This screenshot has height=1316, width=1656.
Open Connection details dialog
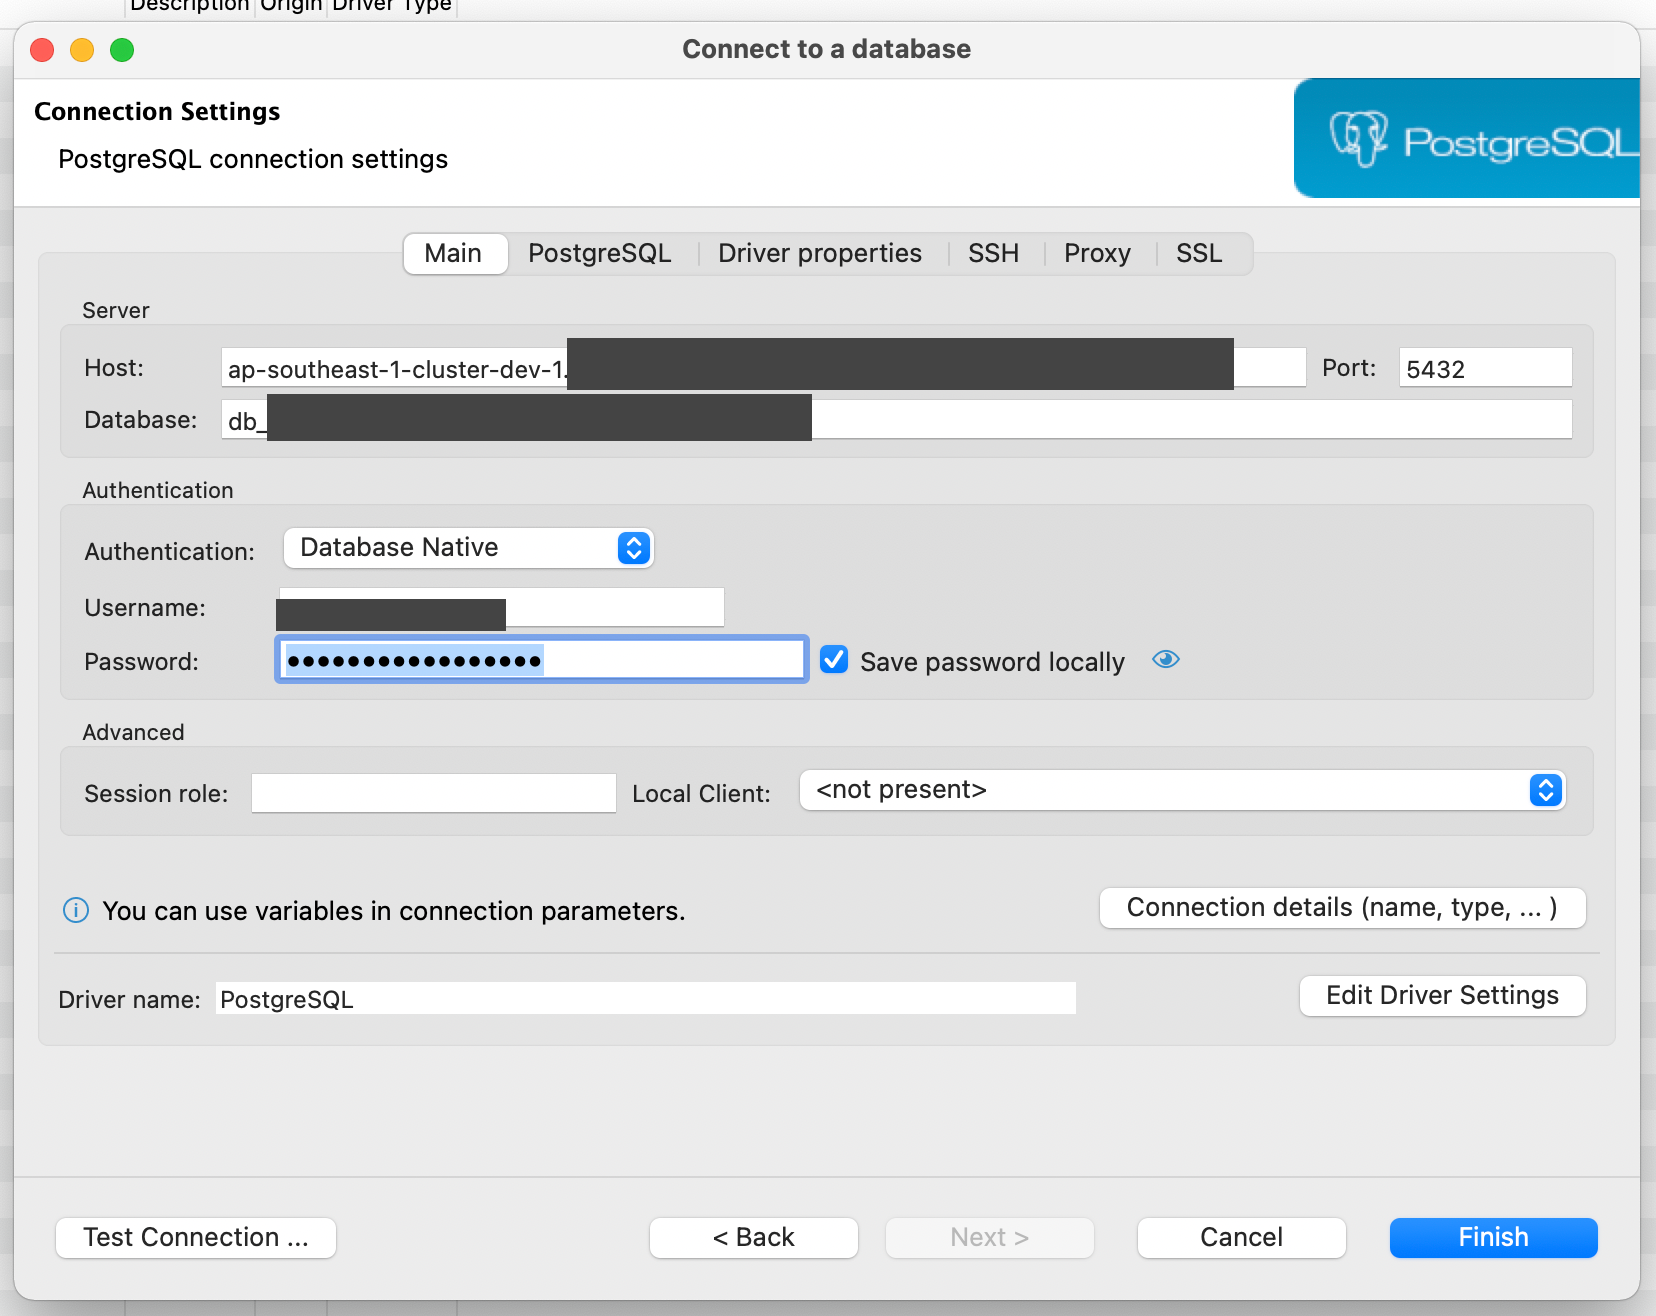(1342, 907)
